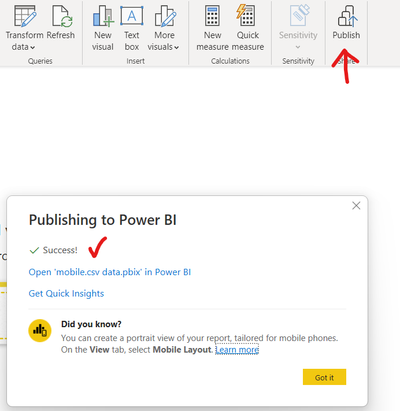Viewport: 400px width, 411px height.
Task: Open 'mobile.csv data.pbix' in Power BI link
Action: coord(110,272)
